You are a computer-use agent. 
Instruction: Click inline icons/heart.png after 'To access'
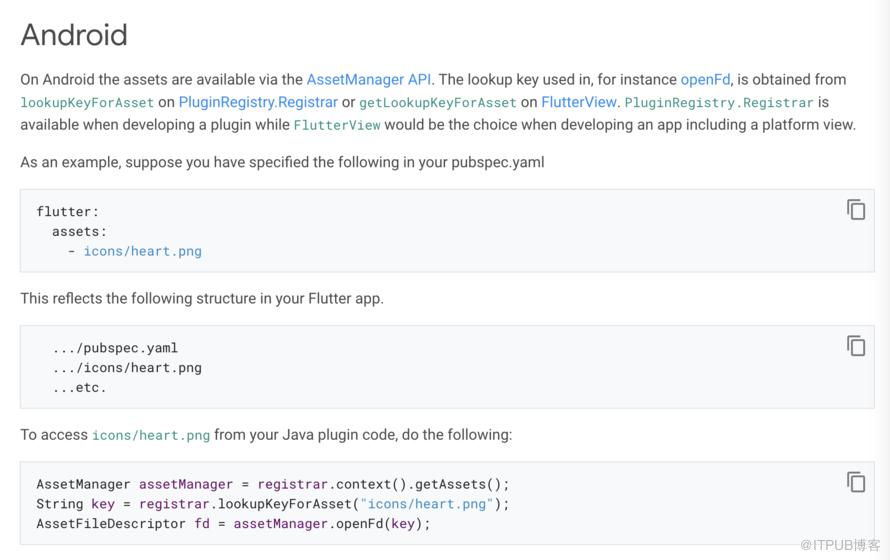pyautogui.click(x=151, y=435)
